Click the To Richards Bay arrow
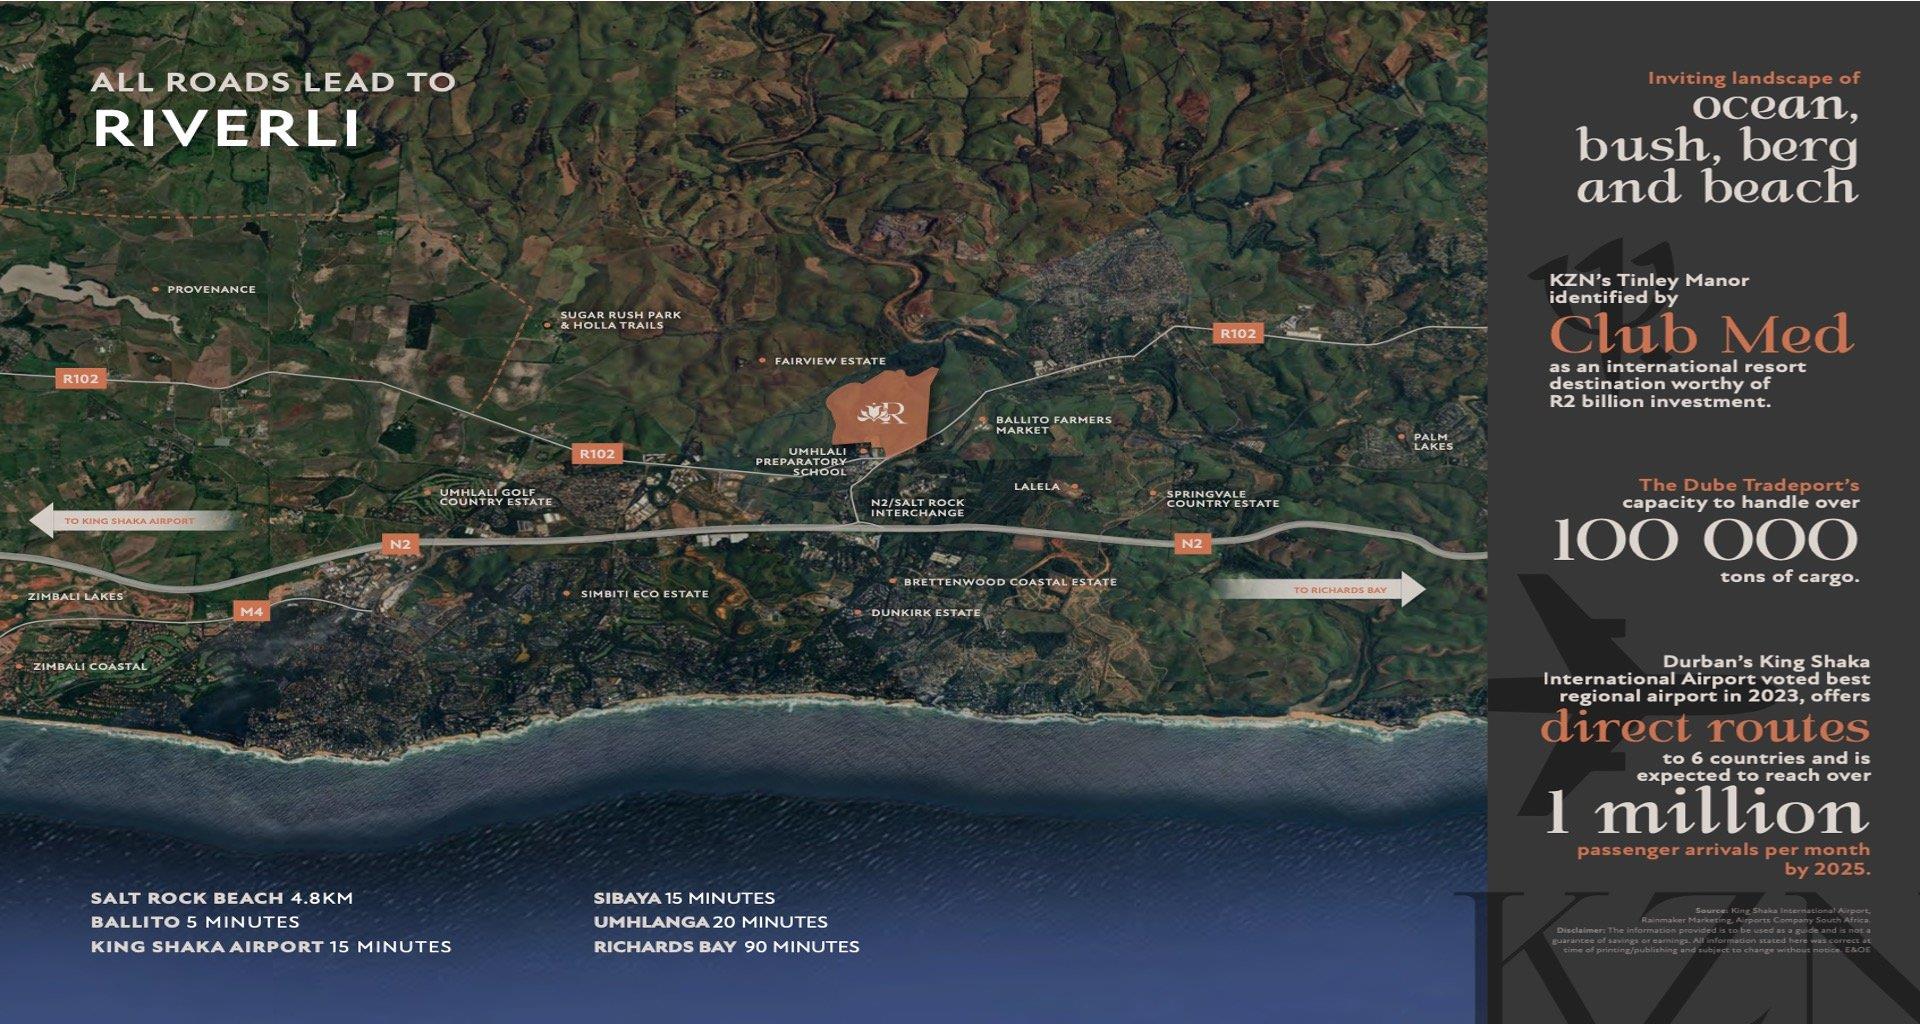The width and height of the screenshot is (1920, 1024). [x=1320, y=590]
